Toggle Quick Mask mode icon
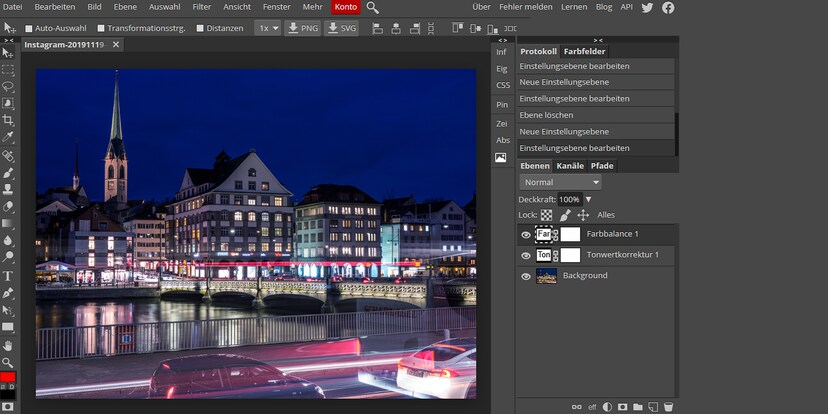This screenshot has height=414, width=828. [x=8, y=407]
